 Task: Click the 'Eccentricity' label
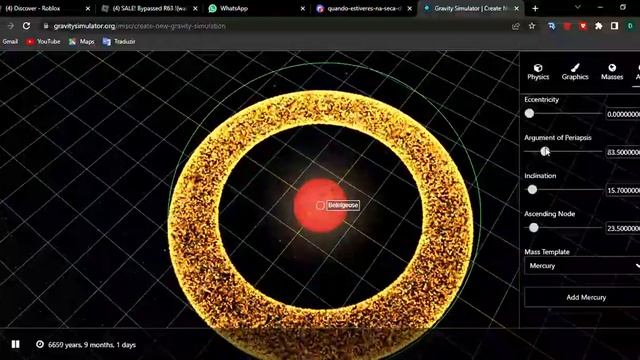pos(541,100)
